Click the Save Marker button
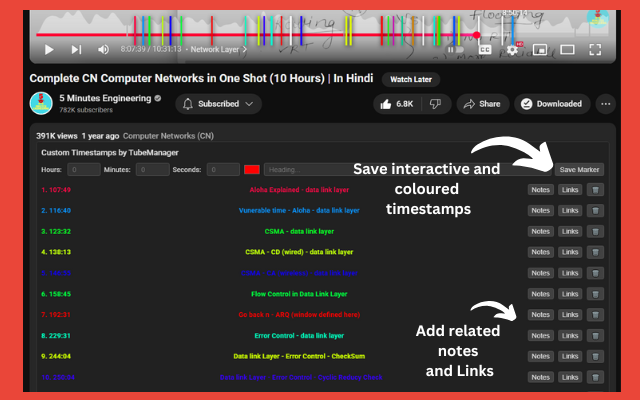Image resolution: width=640 pixels, height=400 pixels. pyautogui.click(x=579, y=169)
